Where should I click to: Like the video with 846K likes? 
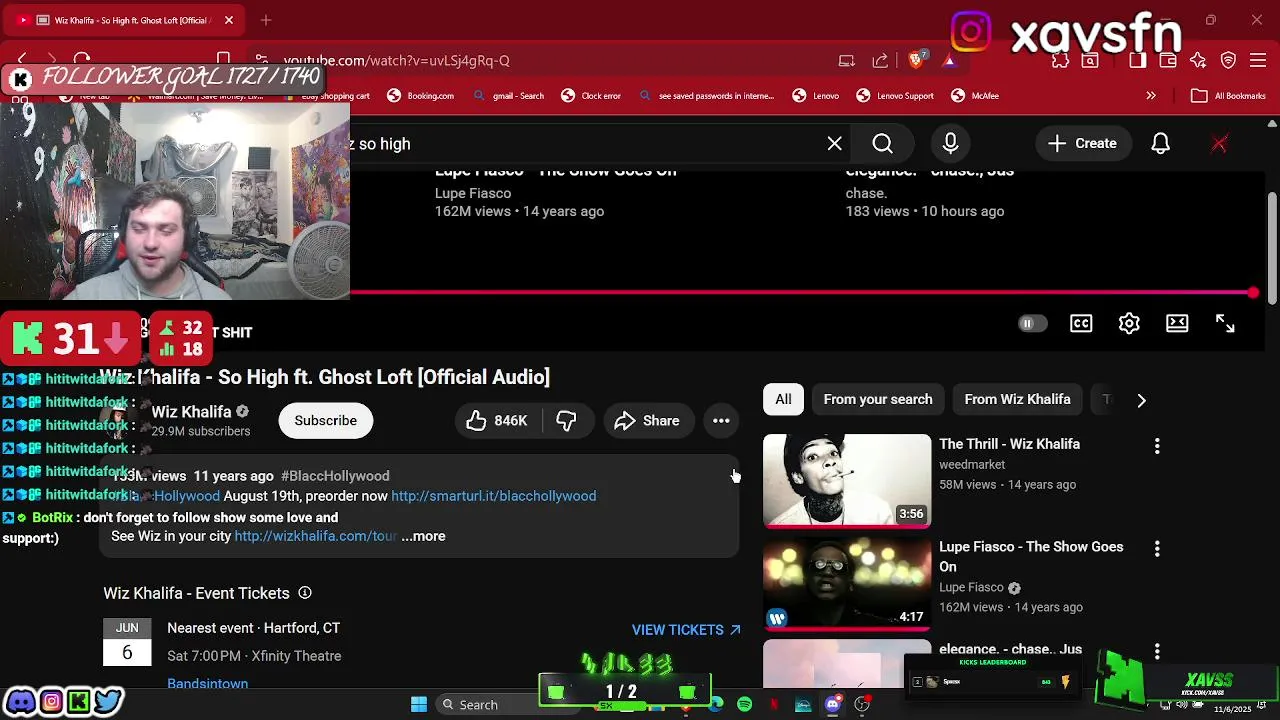[498, 421]
